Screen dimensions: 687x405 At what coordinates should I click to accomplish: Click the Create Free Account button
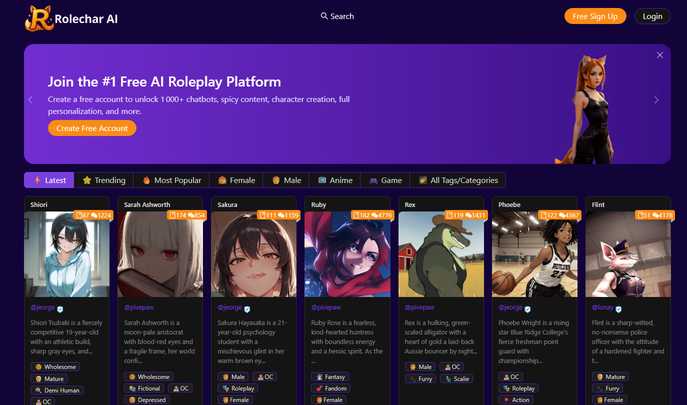tap(92, 128)
